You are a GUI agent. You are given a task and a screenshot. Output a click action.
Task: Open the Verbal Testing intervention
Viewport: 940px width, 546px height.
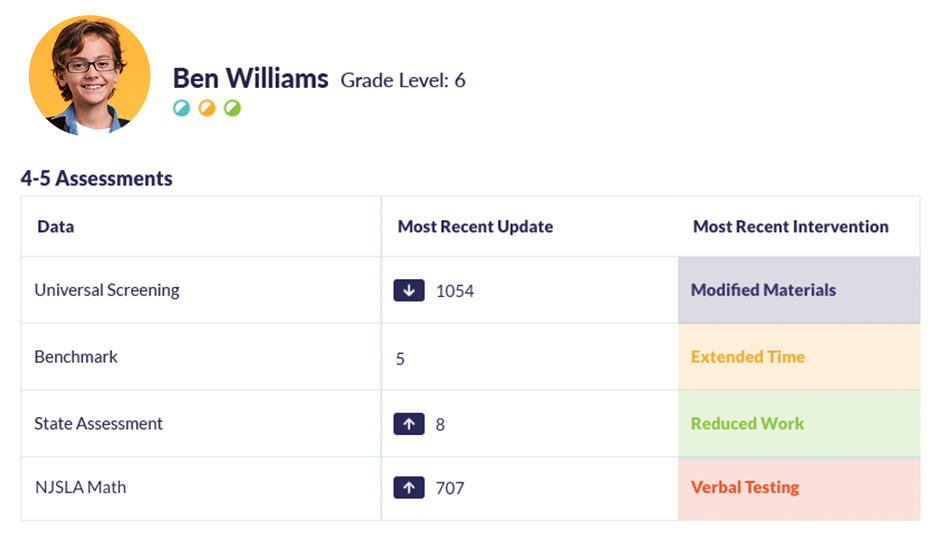[745, 488]
